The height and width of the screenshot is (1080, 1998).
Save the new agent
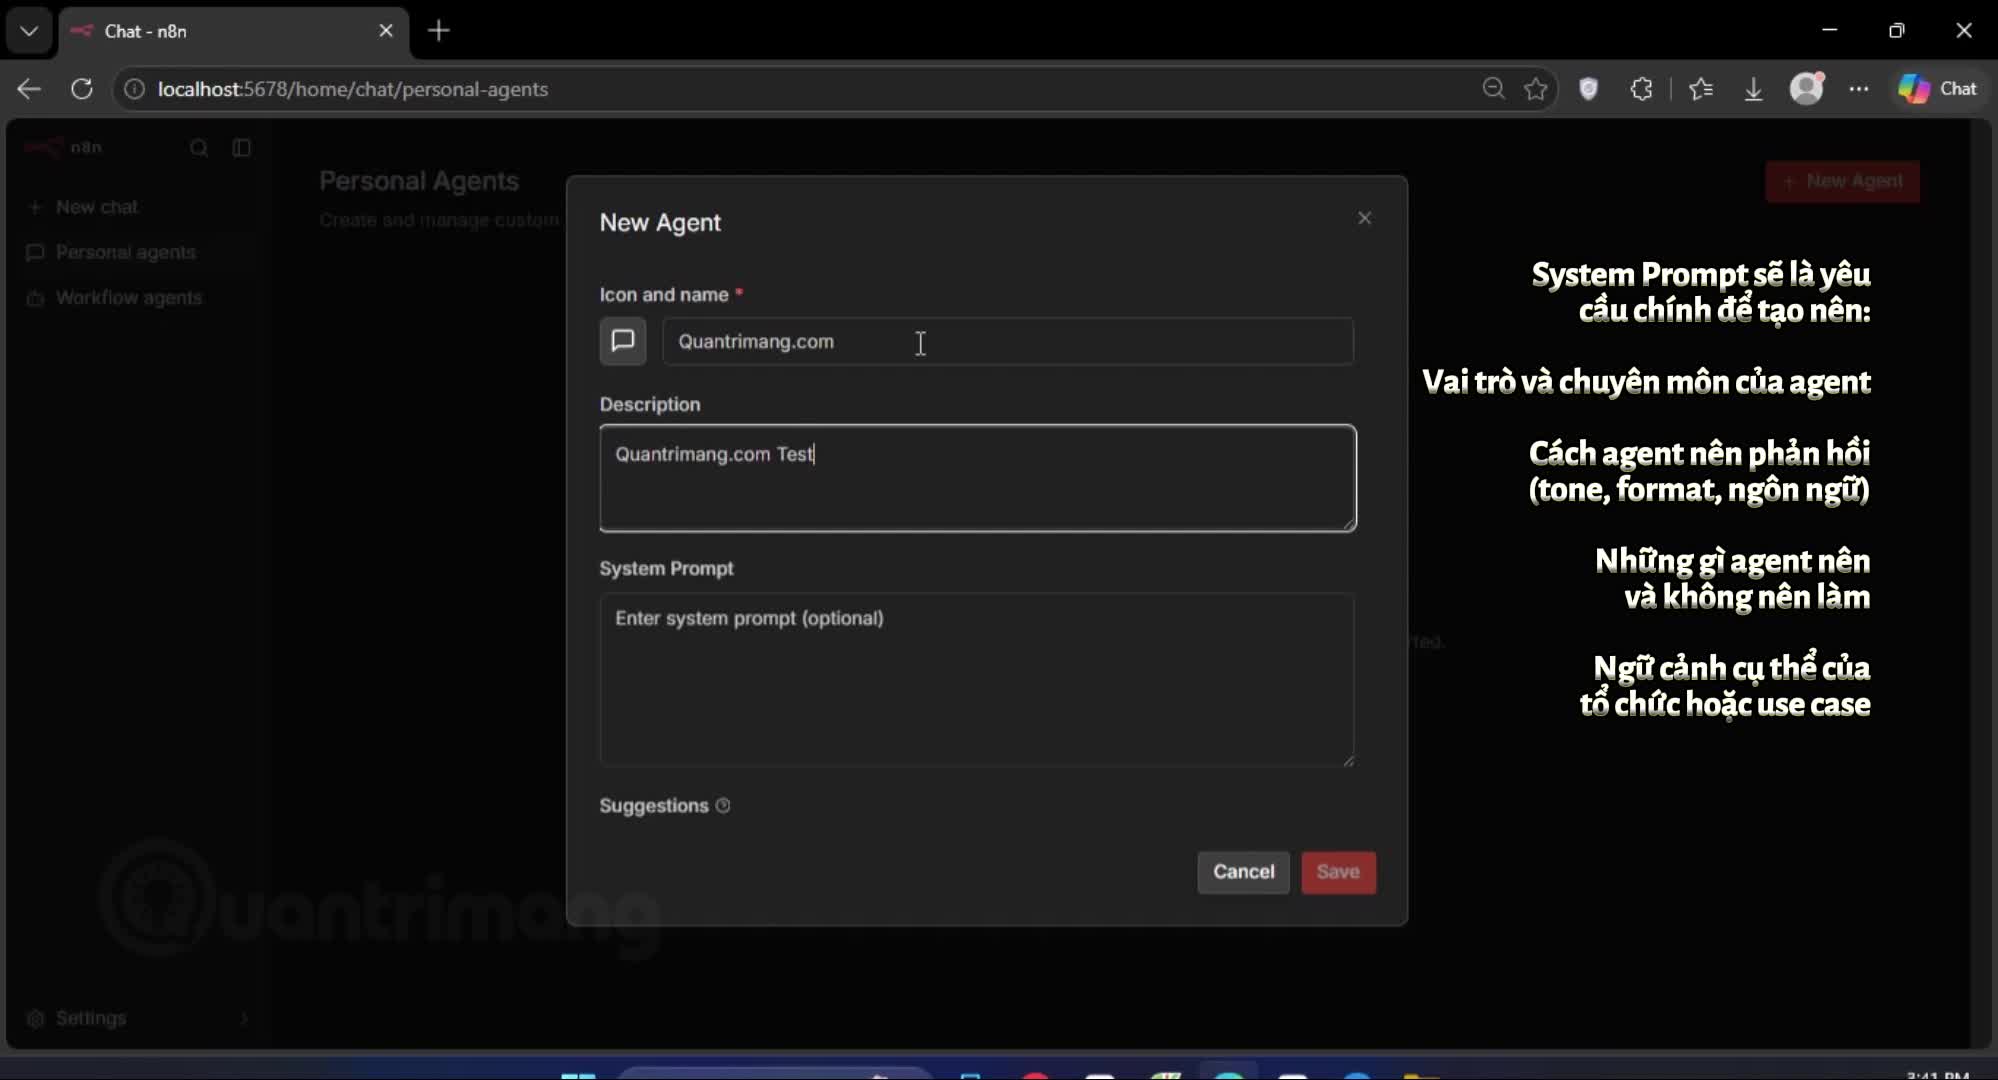tap(1338, 872)
